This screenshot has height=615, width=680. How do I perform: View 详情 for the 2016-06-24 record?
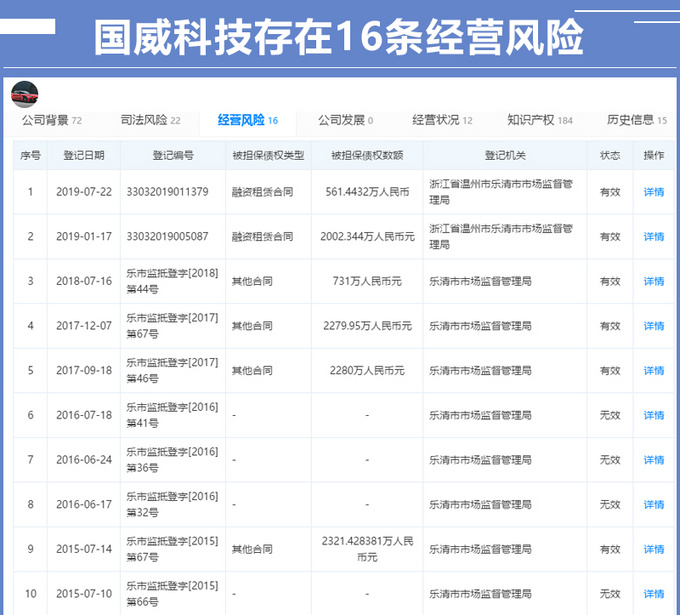tap(653, 460)
